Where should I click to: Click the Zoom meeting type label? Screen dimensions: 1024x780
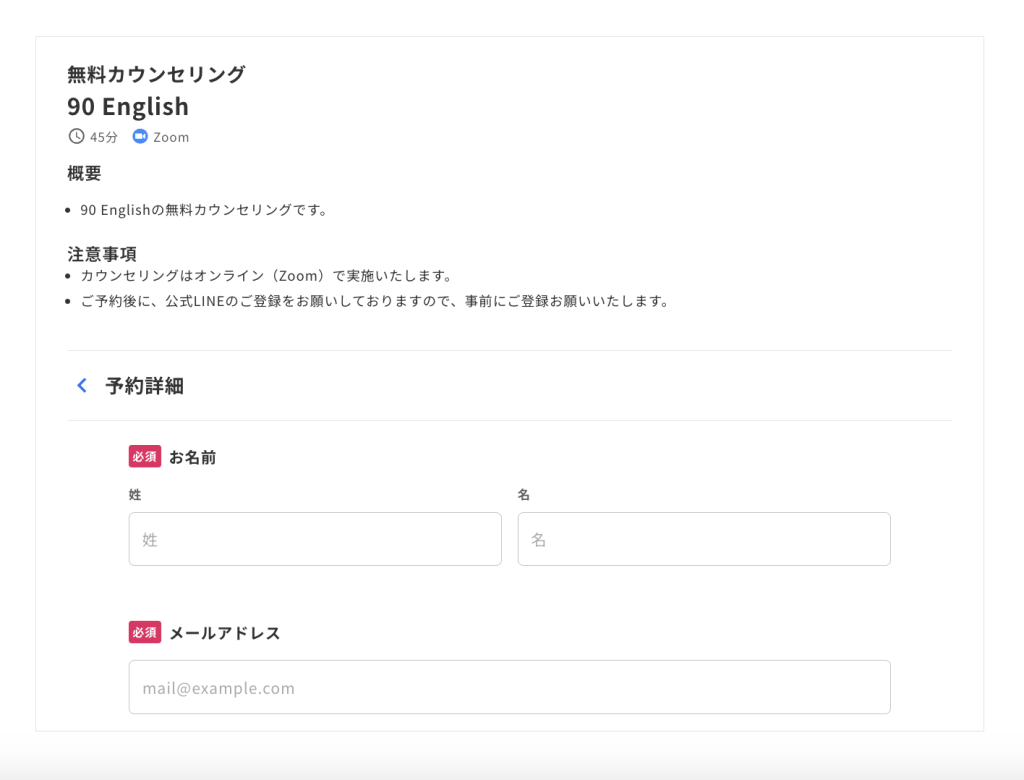pyautogui.click(x=171, y=137)
